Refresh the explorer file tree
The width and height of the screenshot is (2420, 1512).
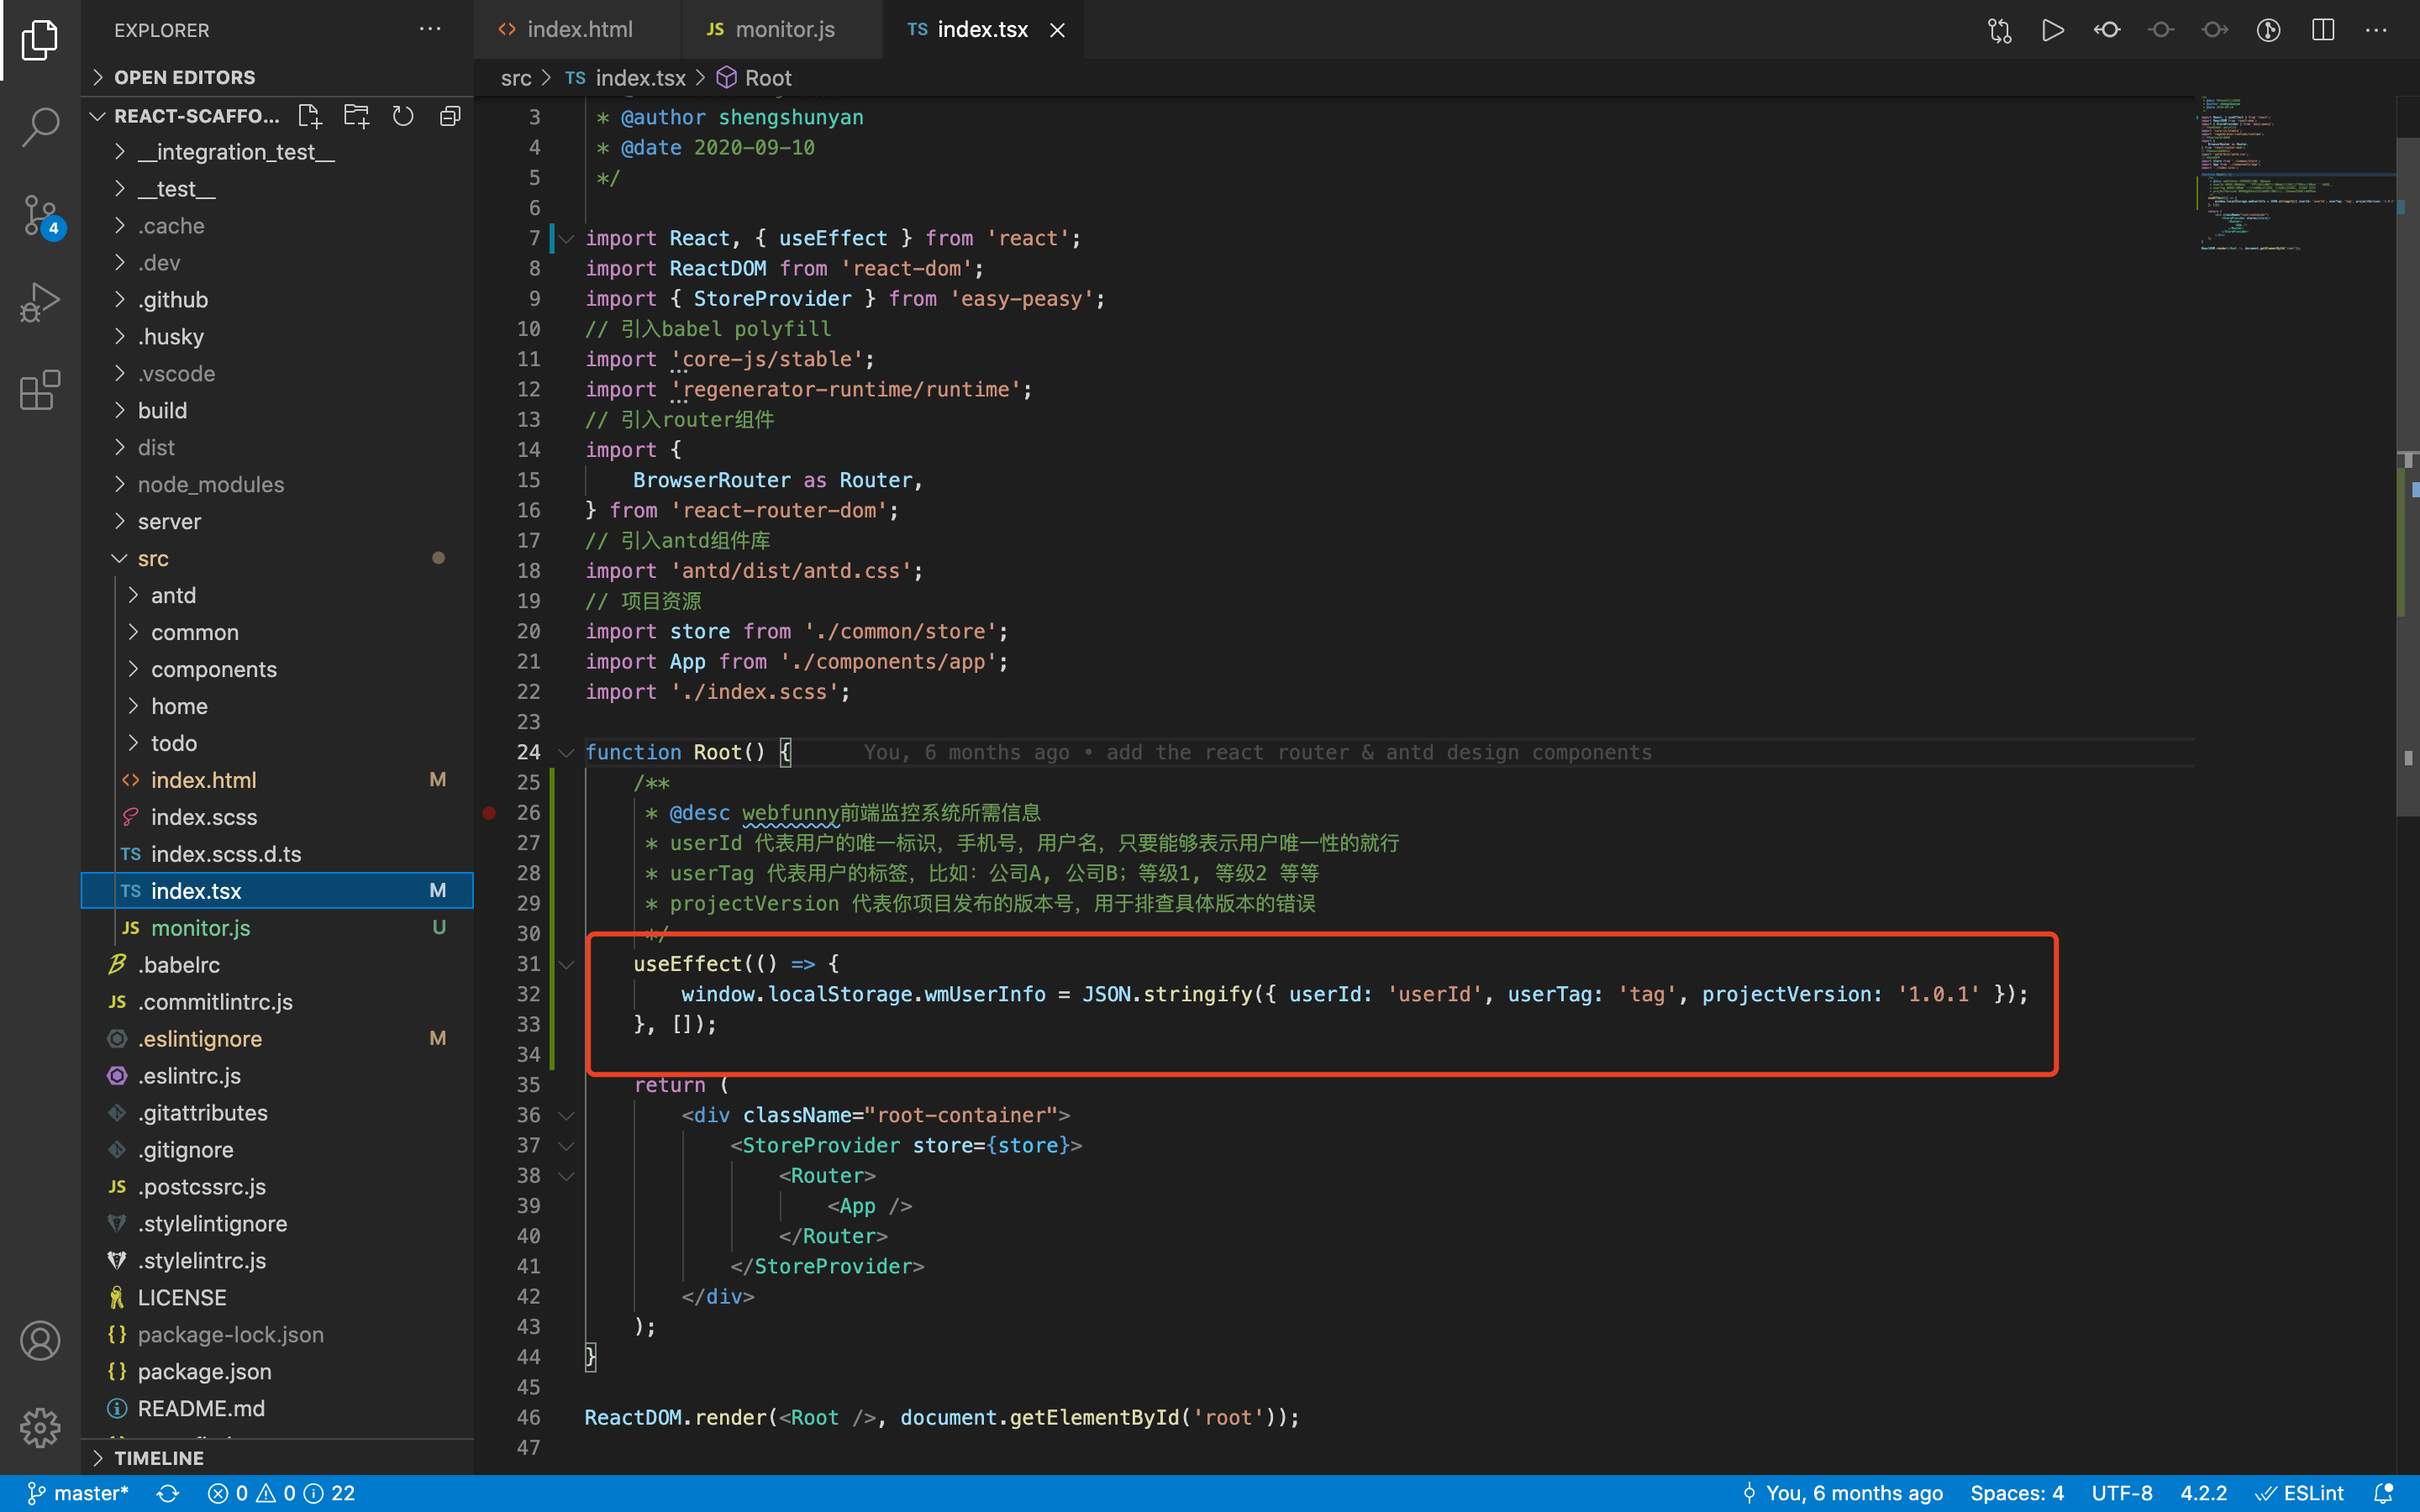tap(403, 116)
